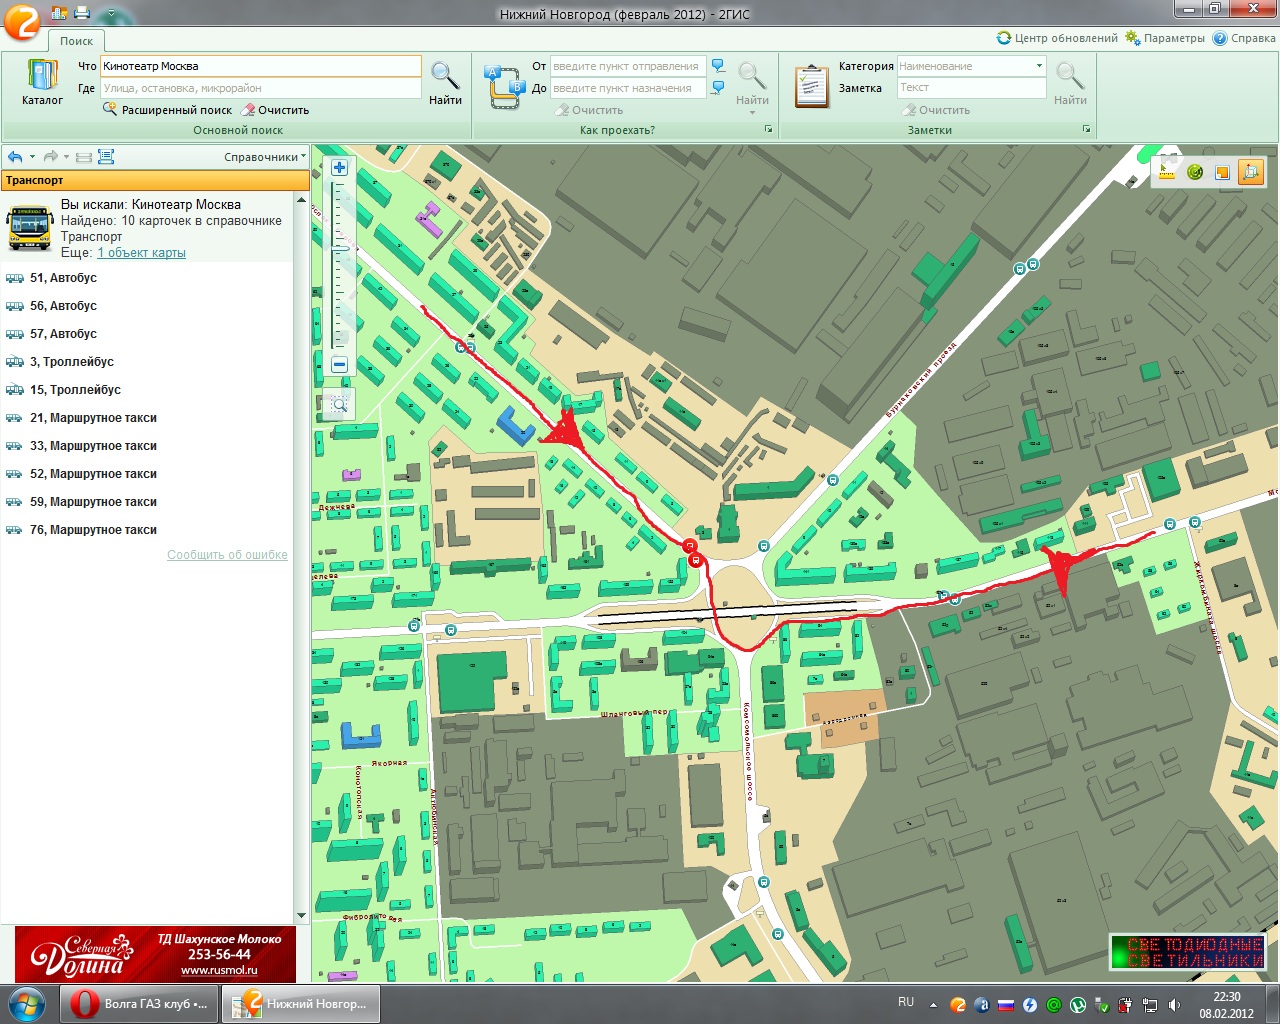
Task: Select the green radar radius tool on map
Action: tap(1194, 172)
